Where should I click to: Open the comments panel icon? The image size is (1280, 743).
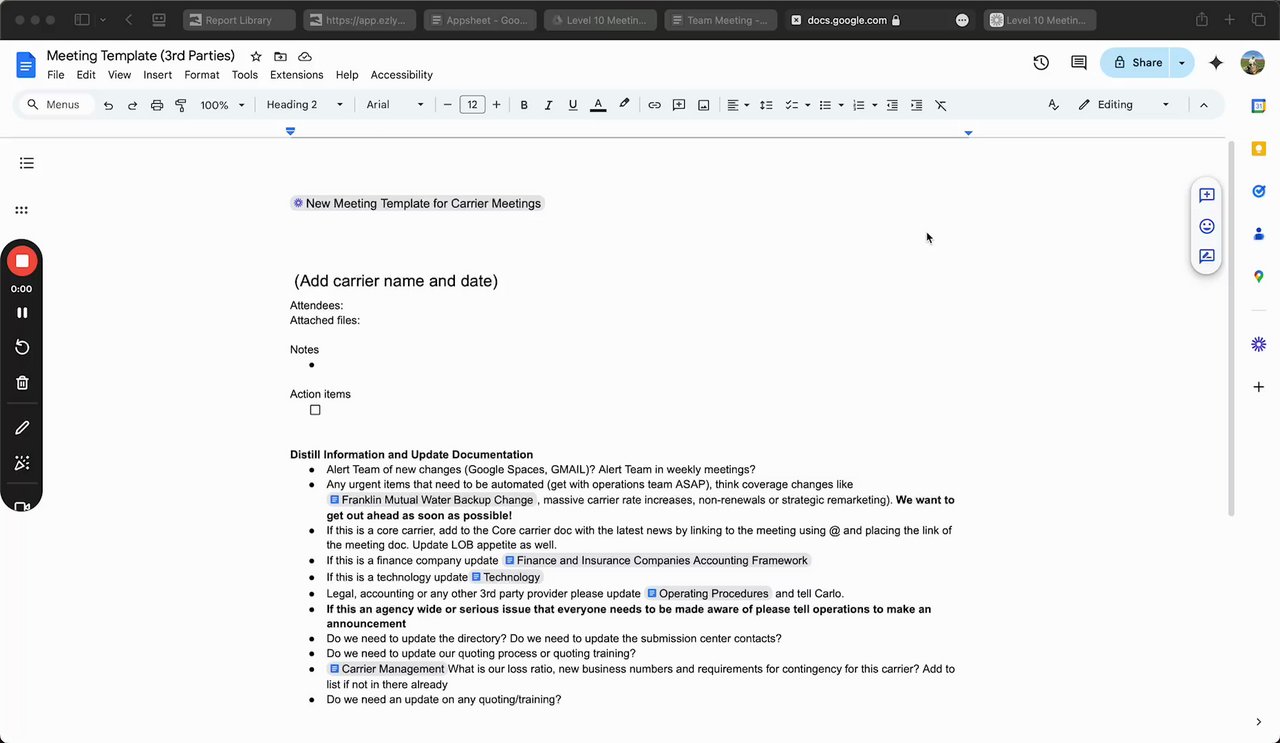1079,62
